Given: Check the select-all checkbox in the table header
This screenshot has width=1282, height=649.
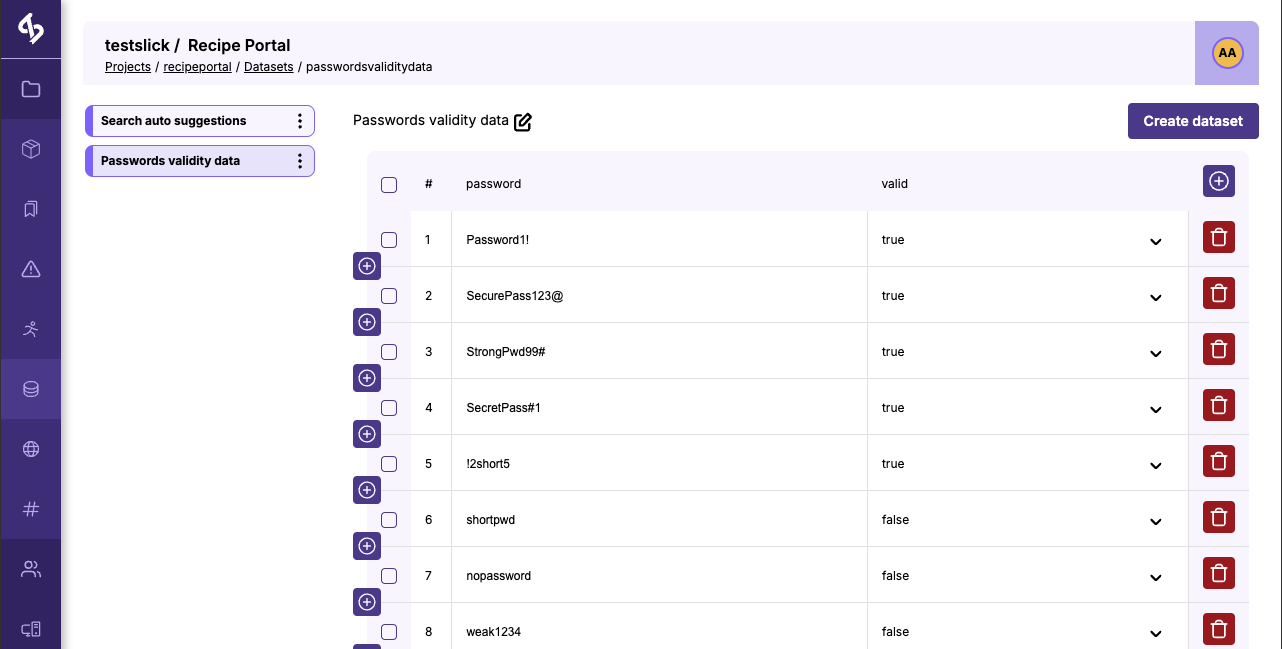Looking at the screenshot, I should pos(389,184).
